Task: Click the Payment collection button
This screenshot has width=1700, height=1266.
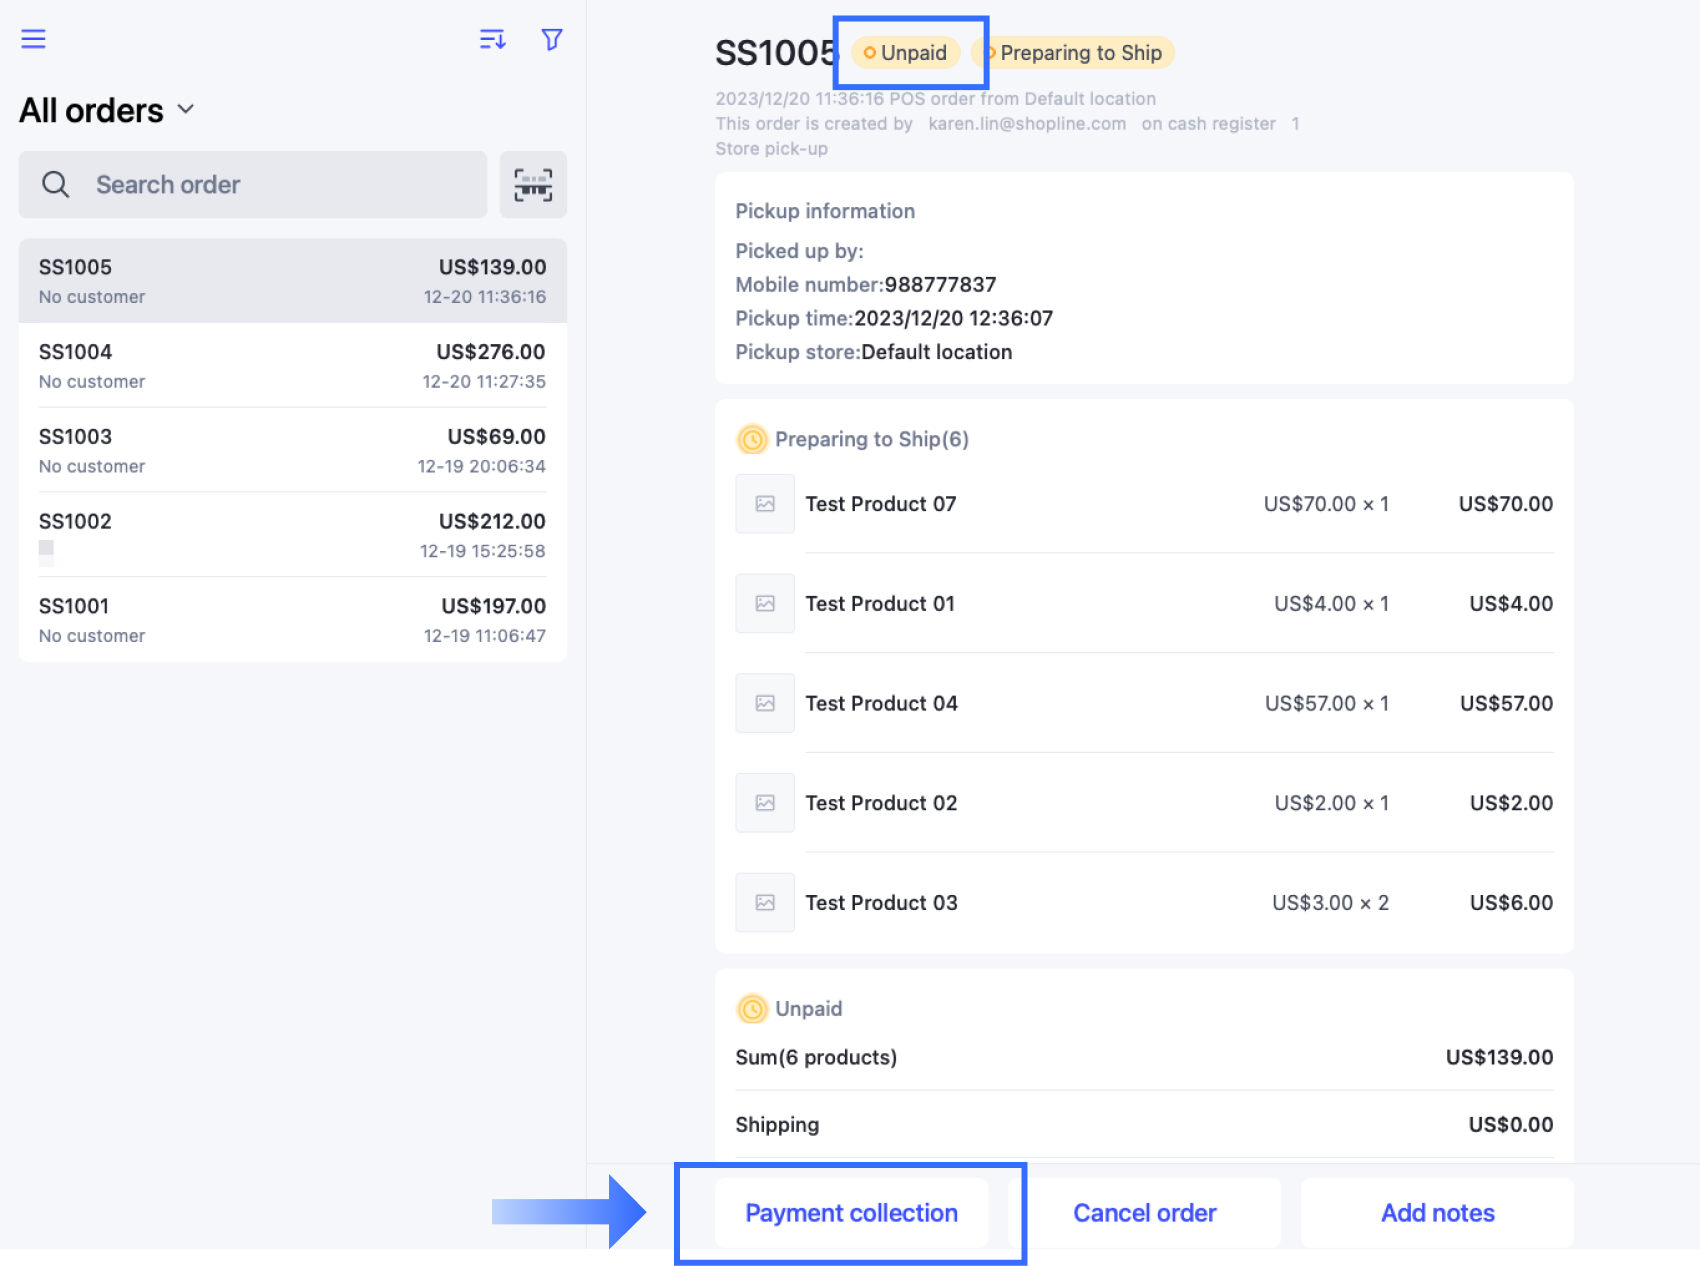Action: [852, 1213]
